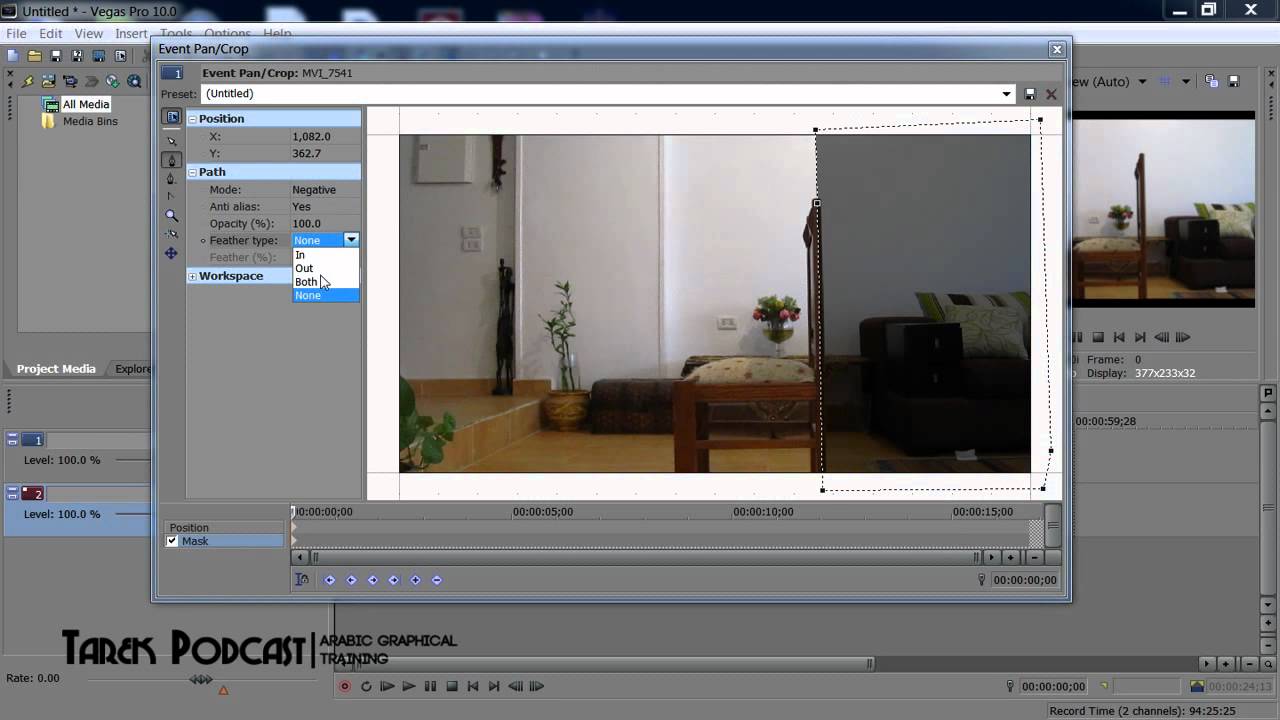Toggle Loop Playback in main transport
1280x720 pixels.
click(366, 686)
